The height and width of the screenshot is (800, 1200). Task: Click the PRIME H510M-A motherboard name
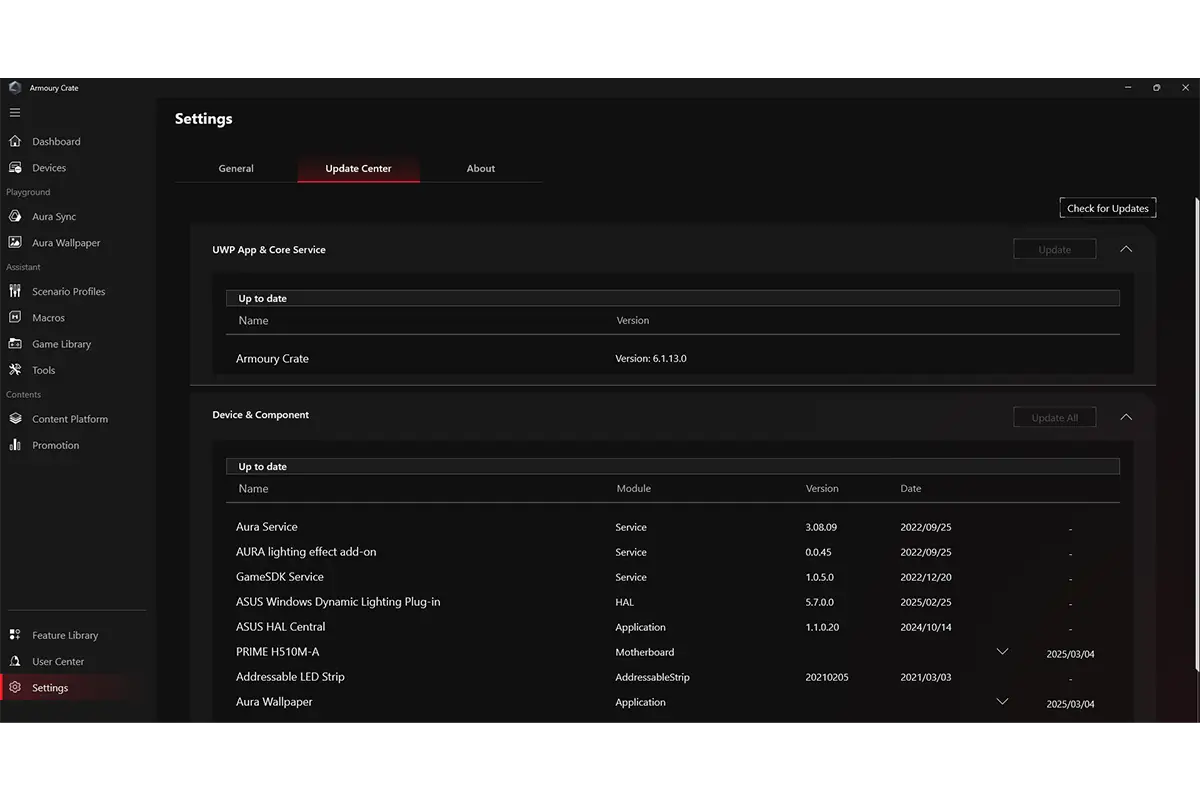278,652
